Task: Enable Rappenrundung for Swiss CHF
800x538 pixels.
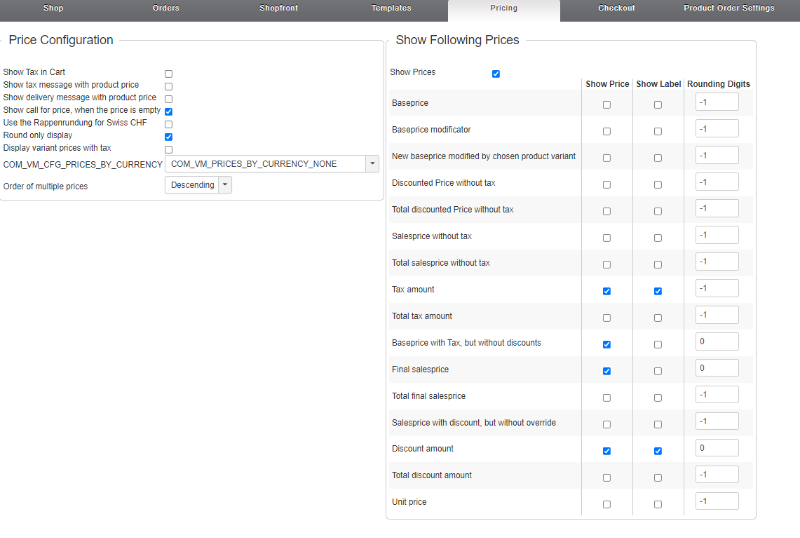Action: pyautogui.click(x=169, y=124)
